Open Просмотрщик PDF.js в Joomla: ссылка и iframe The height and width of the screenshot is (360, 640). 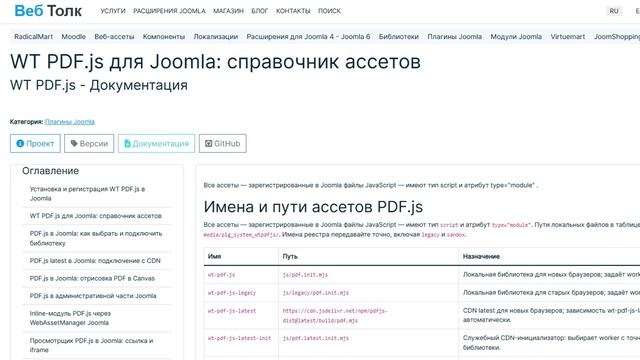pyautogui.click(x=91, y=345)
